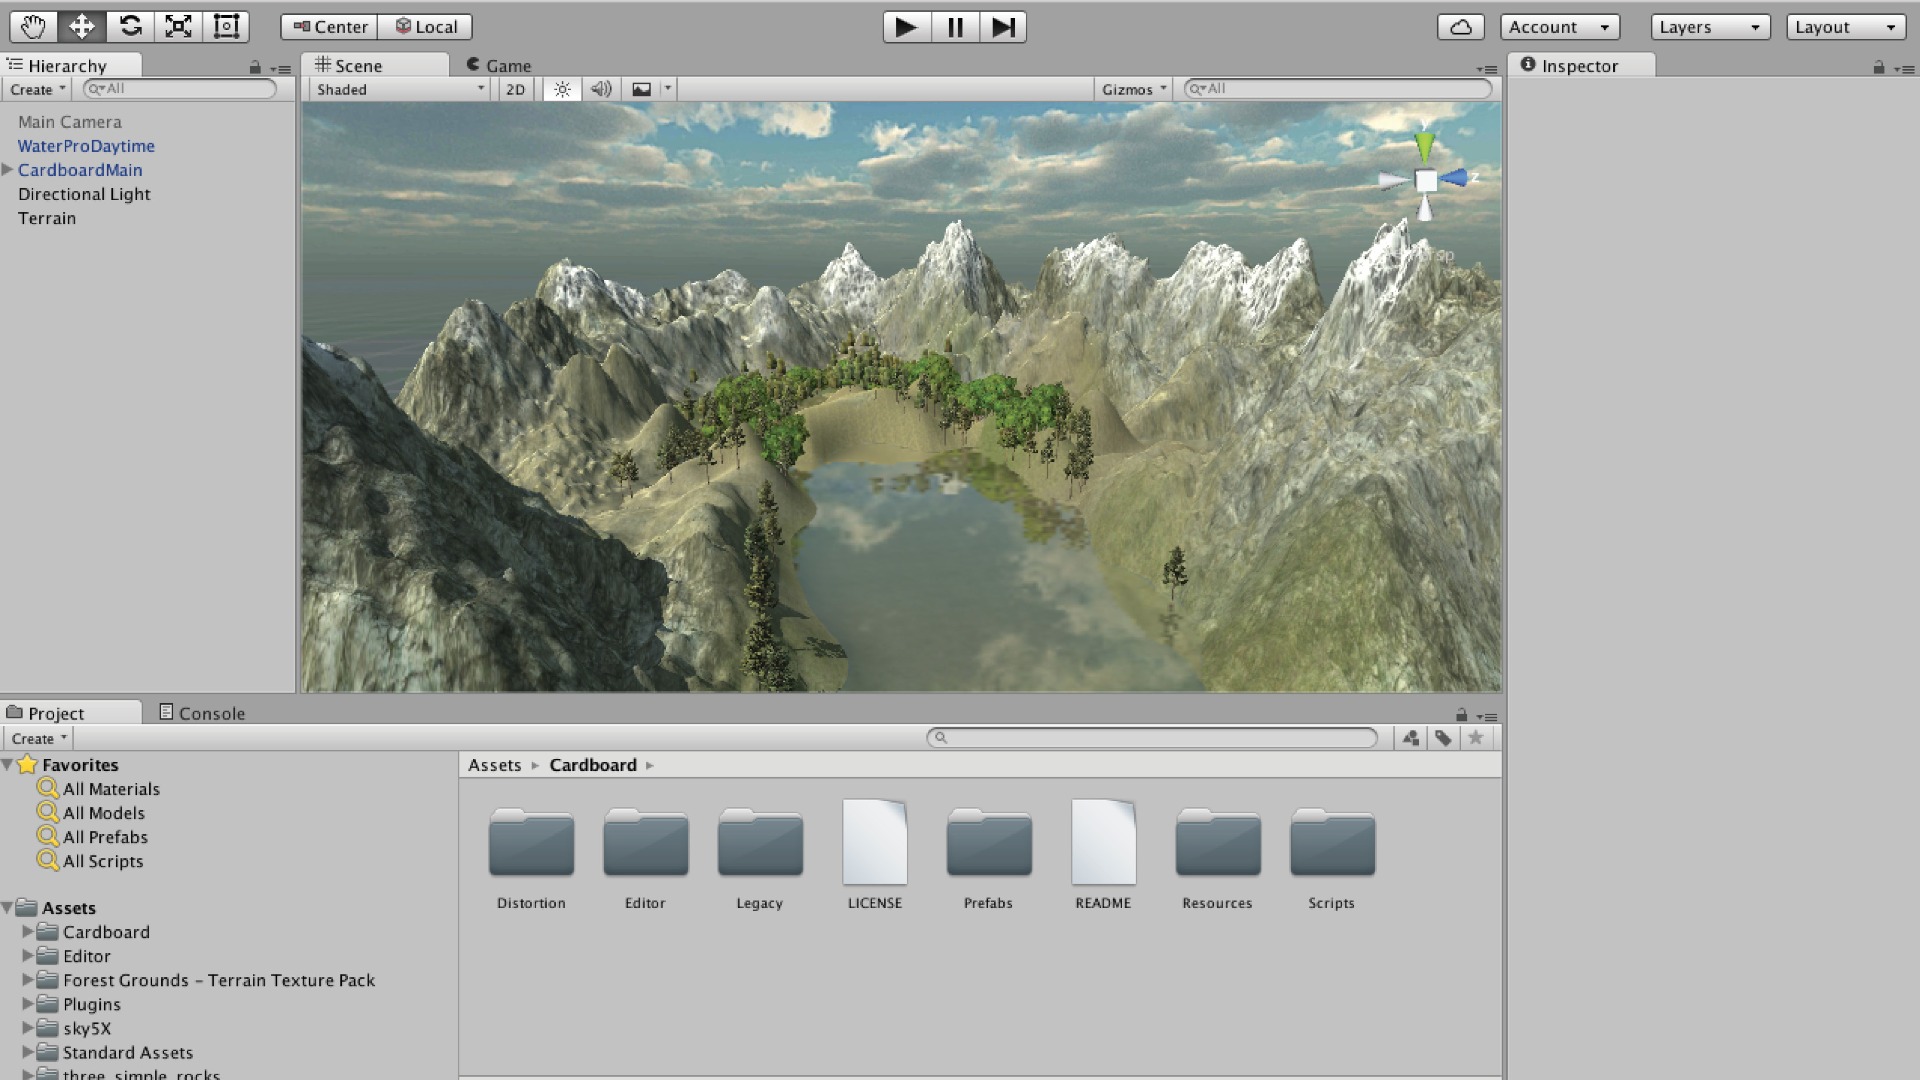1920x1080 pixels.
Task: Expand the Cardboard folder tree arrow
Action: [x=28, y=932]
